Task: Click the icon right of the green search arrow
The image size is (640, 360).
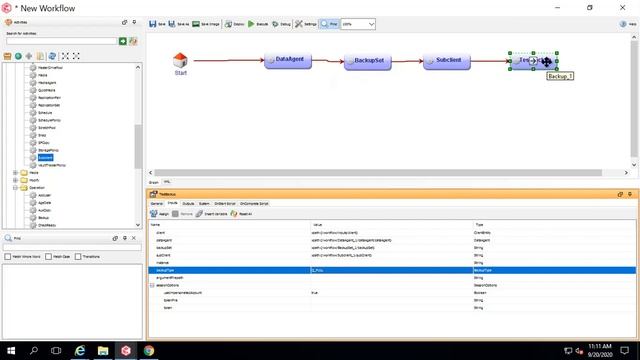Action: (x=133, y=41)
